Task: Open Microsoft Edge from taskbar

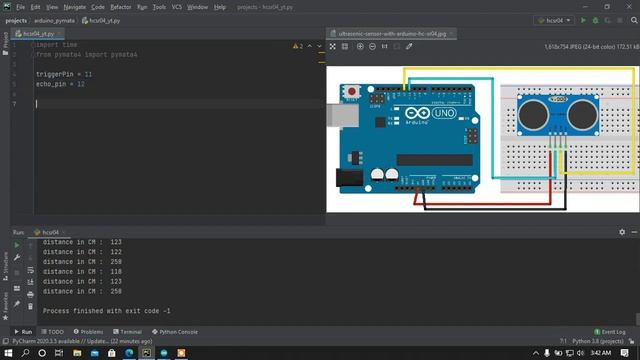Action: tap(129, 353)
